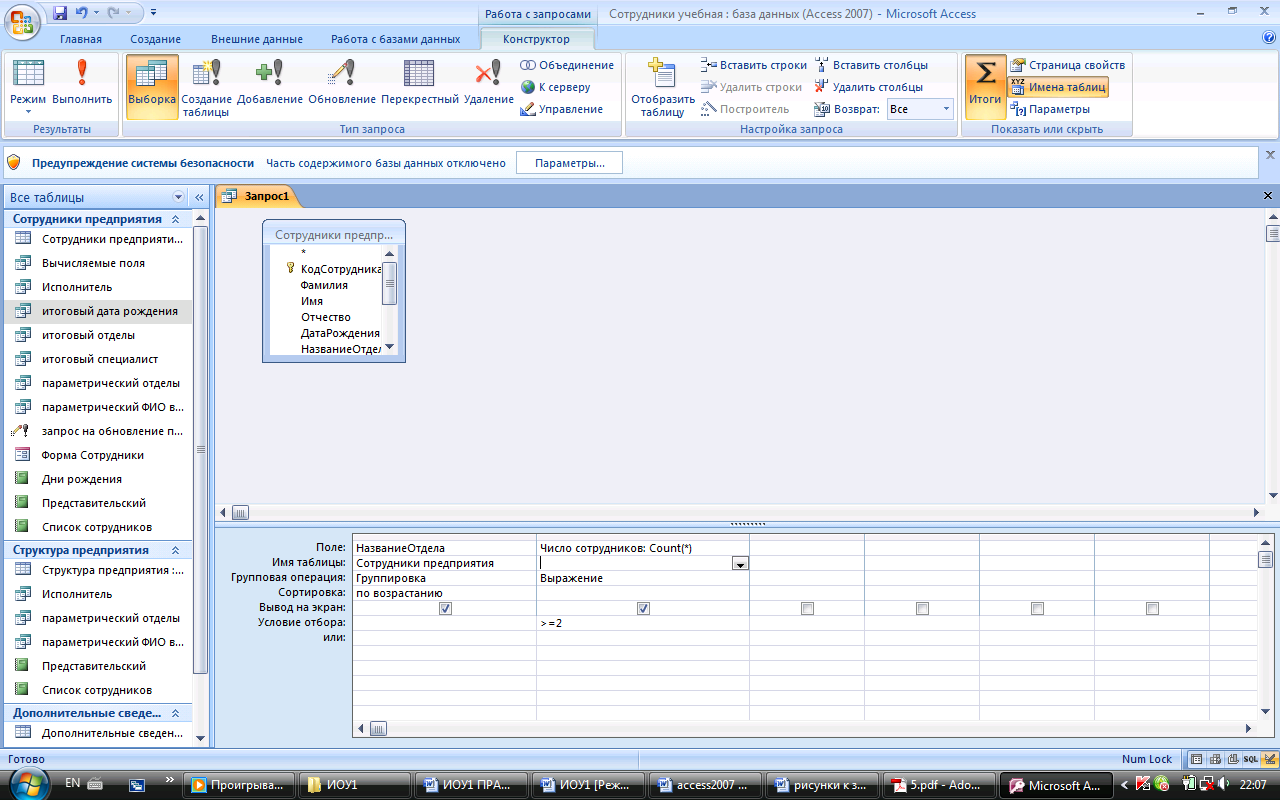Switch to SQL view in status bar
The width and height of the screenshot is (1280, 800).
[1250, 759]
